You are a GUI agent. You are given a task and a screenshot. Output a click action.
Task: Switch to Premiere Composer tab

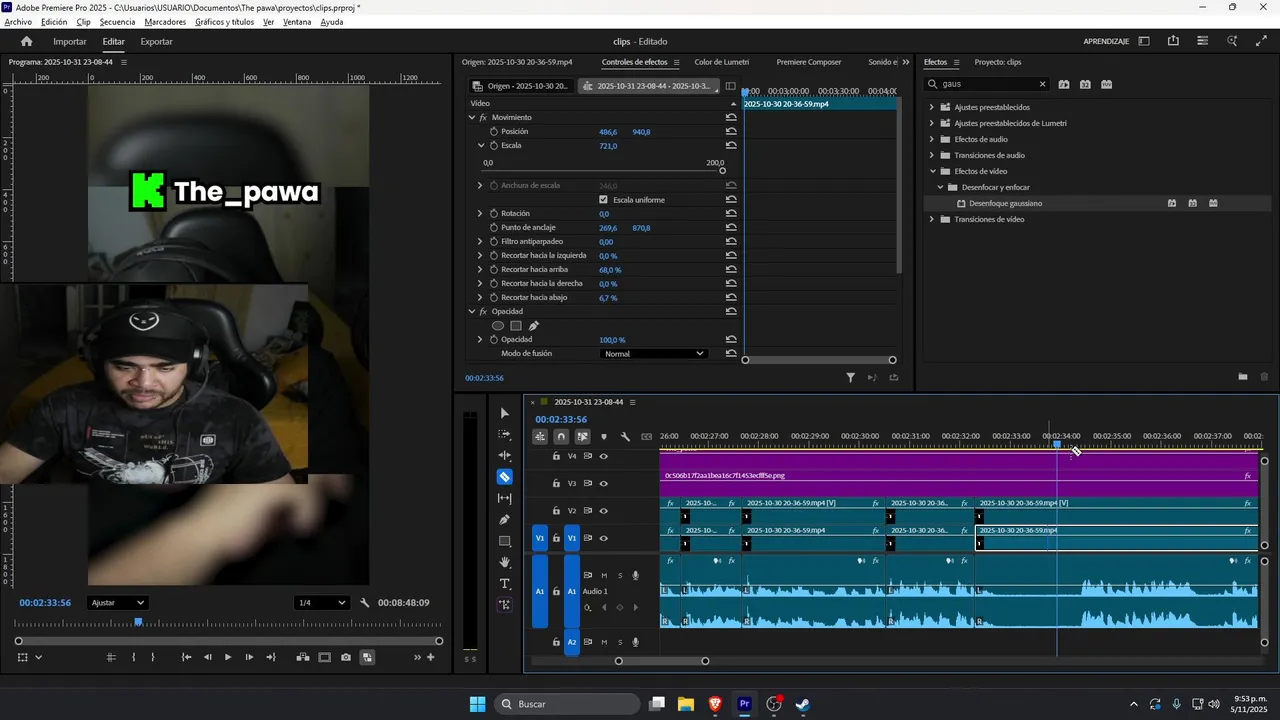pos(809,62)
